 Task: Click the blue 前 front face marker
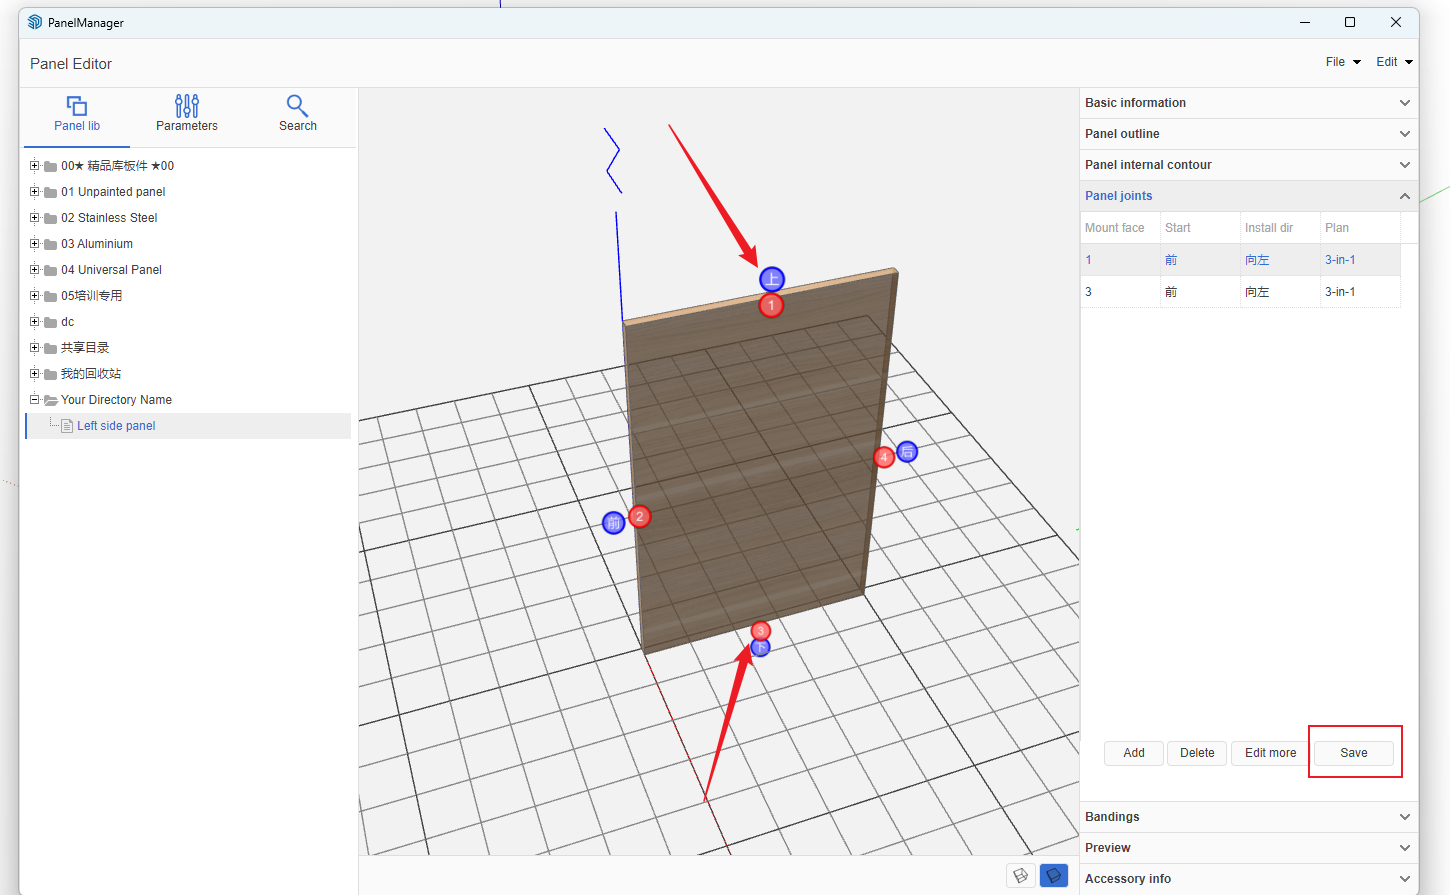tap(614, 523)
